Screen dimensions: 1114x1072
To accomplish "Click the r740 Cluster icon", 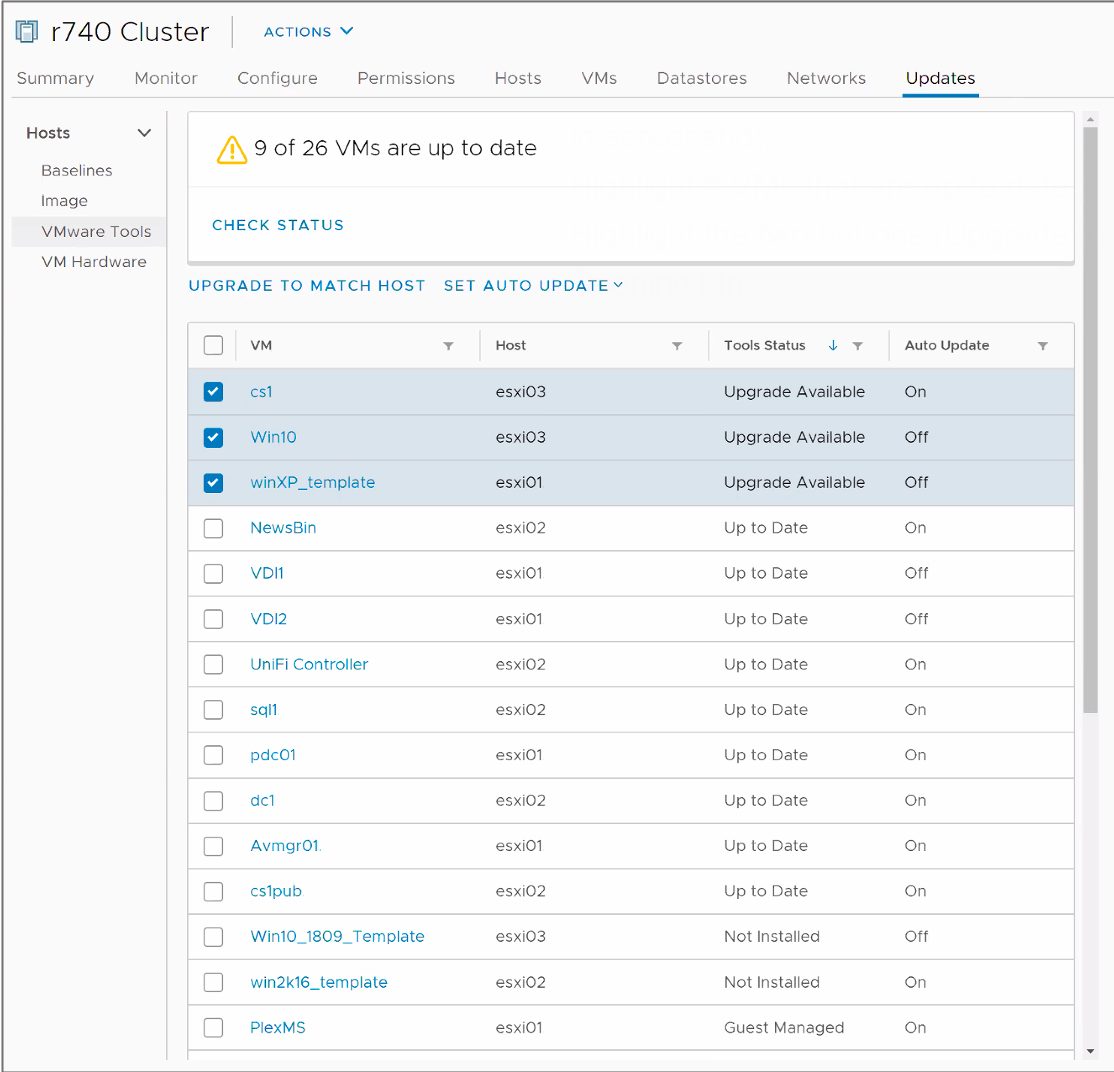I will click(x=27, y=32).
